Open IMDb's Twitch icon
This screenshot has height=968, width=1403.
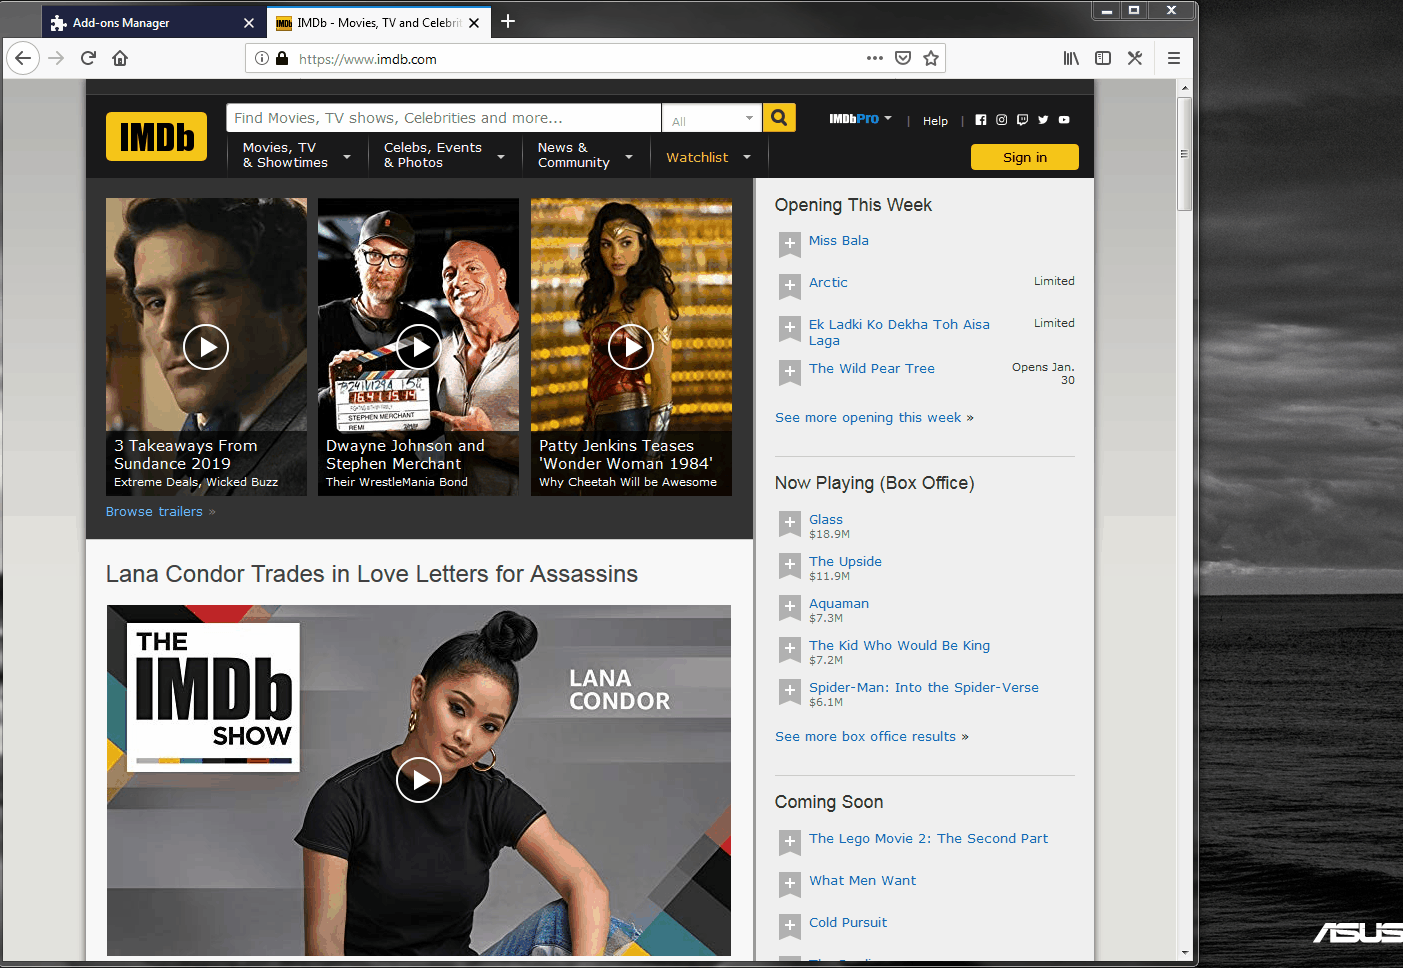pos(1022,120)
